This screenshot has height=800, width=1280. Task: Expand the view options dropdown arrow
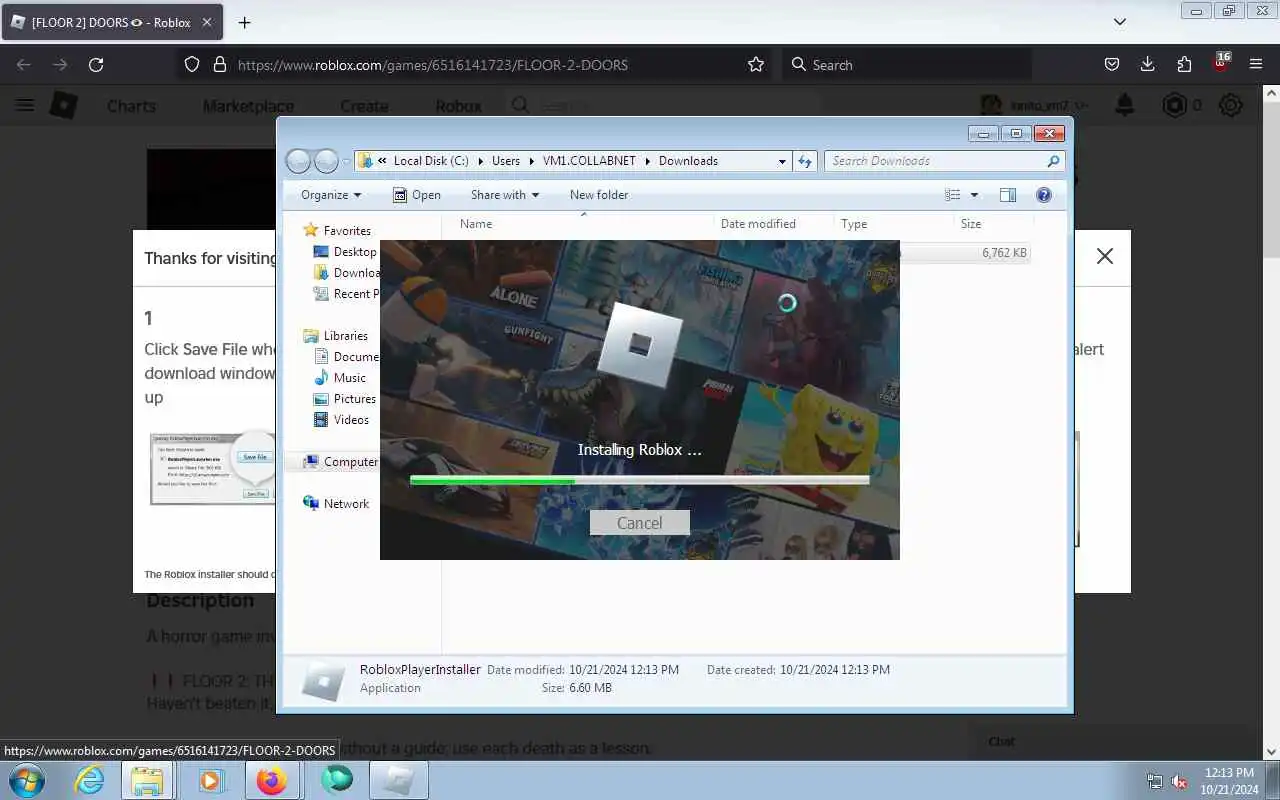(974, 195)
